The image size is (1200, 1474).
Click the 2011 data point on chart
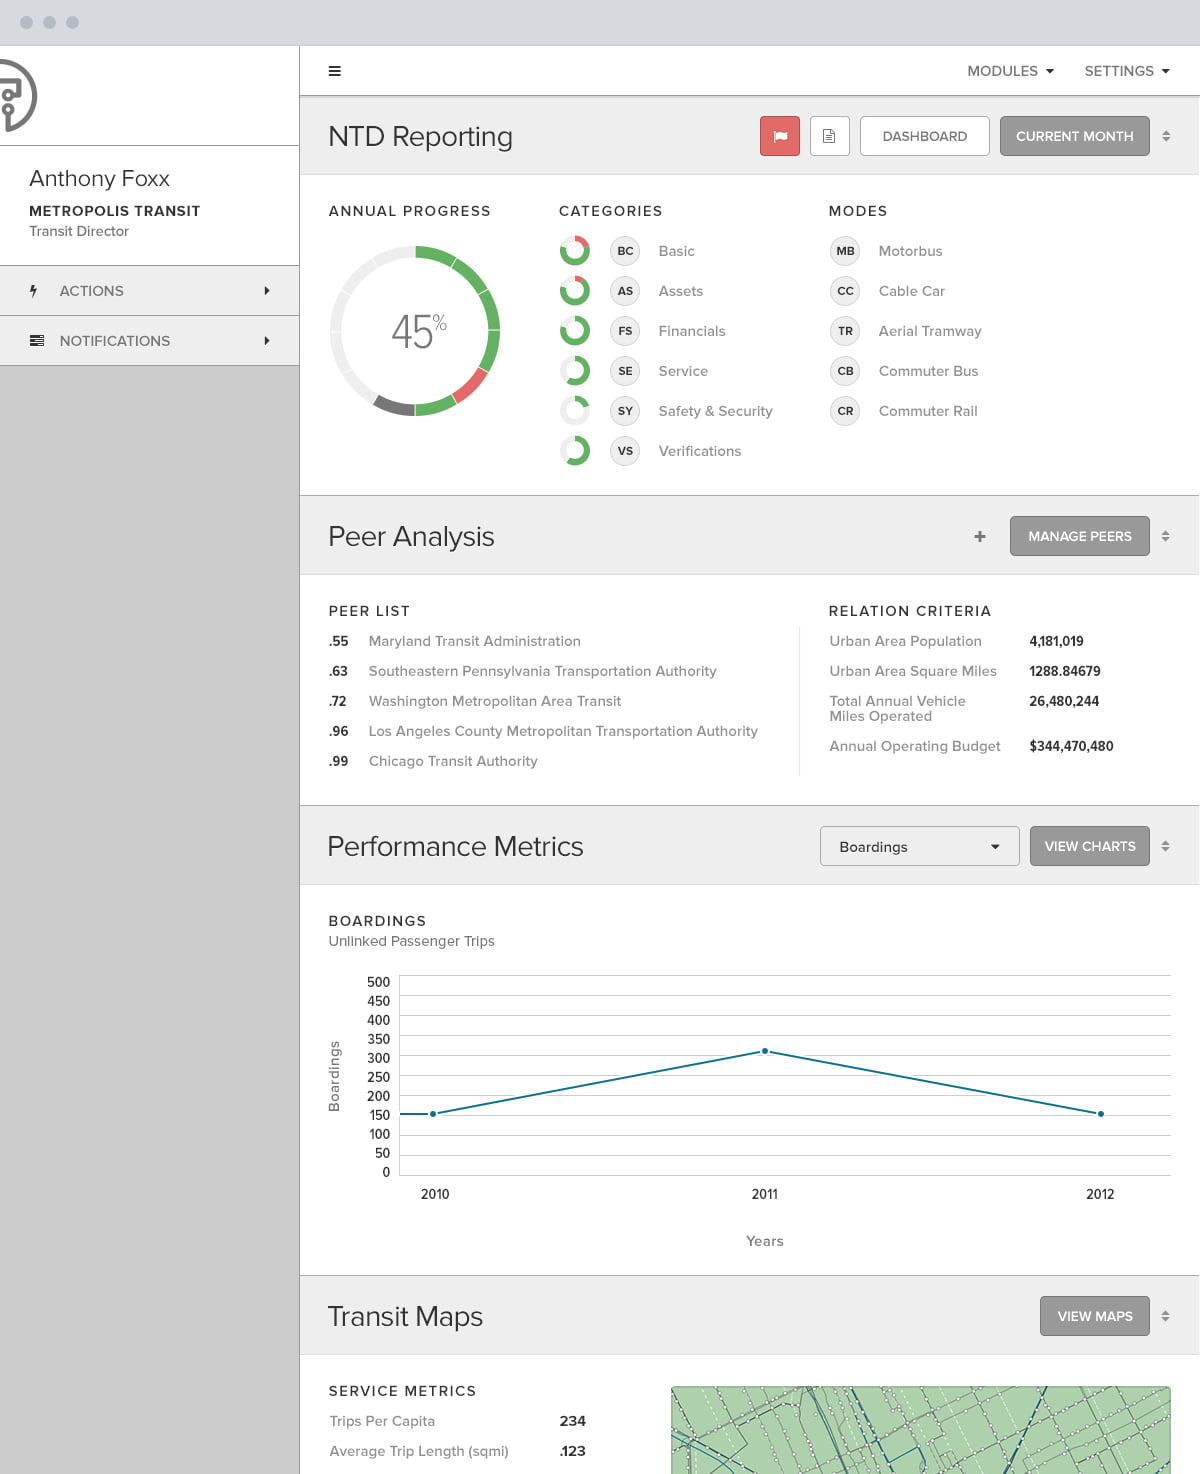point(765,1051)
